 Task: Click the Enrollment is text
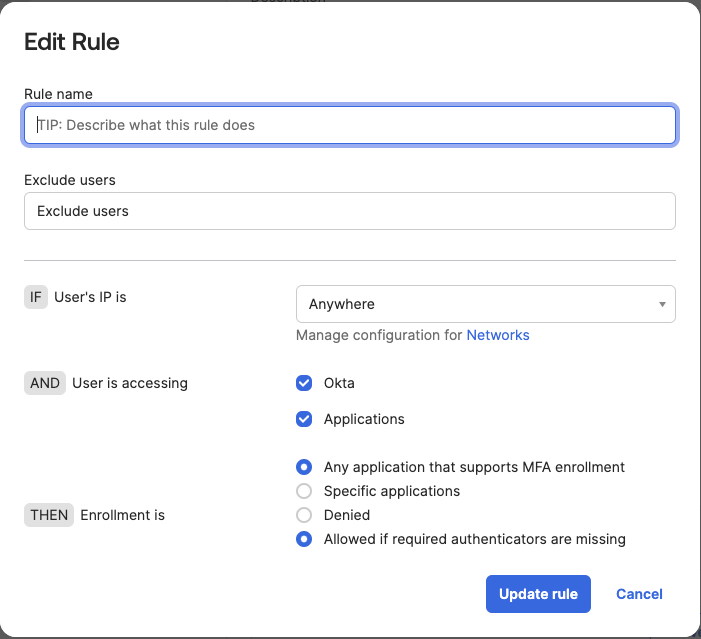click(122, 515)
